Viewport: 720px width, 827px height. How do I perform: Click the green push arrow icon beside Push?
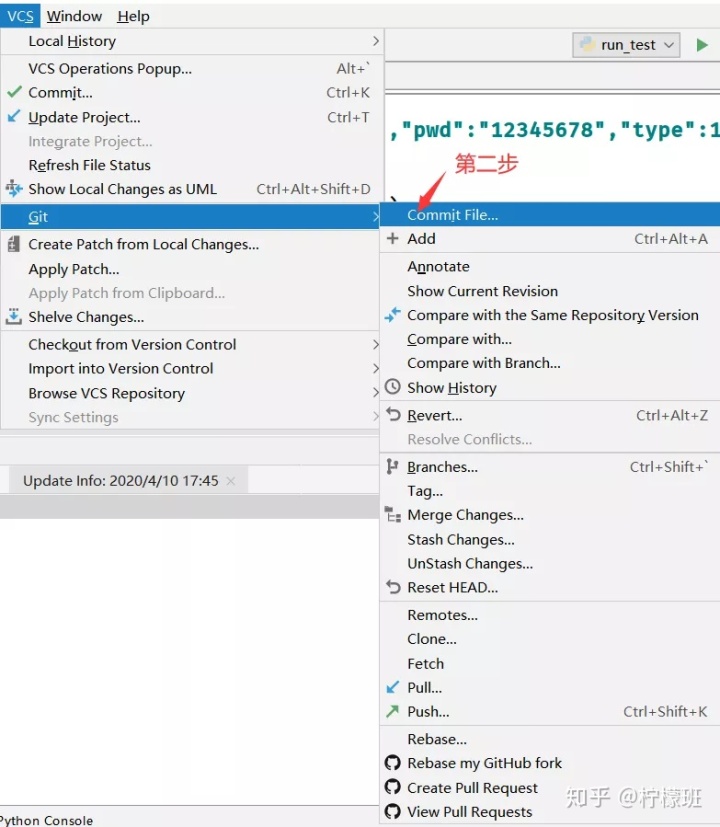click(392, 711)
